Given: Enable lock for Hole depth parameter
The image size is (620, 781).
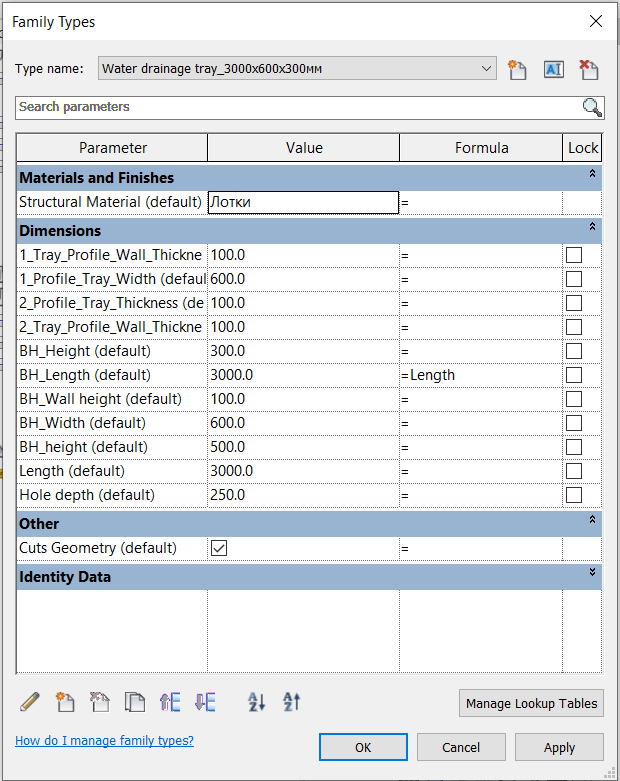Looking at the screenshot, I should pos(574,495).
